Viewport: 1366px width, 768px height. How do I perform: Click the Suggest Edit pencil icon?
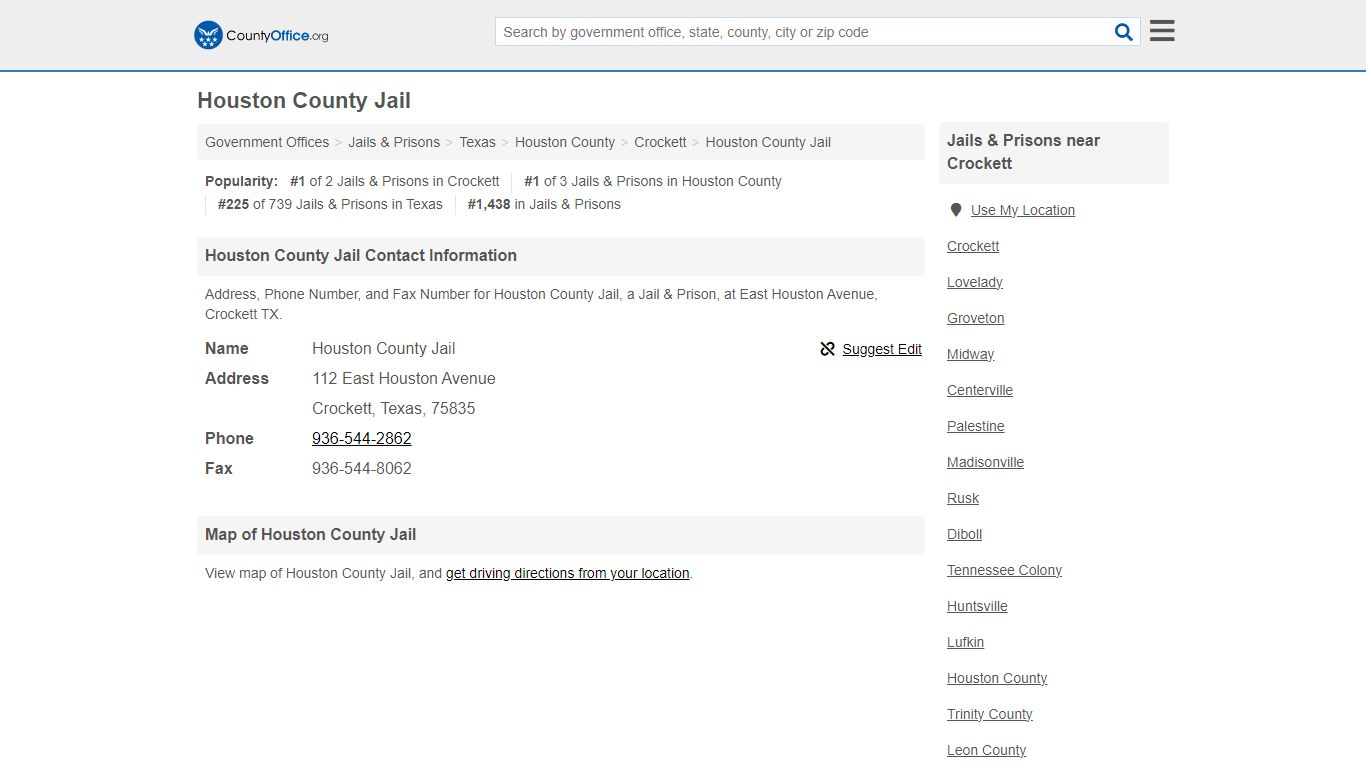[828, 349]
